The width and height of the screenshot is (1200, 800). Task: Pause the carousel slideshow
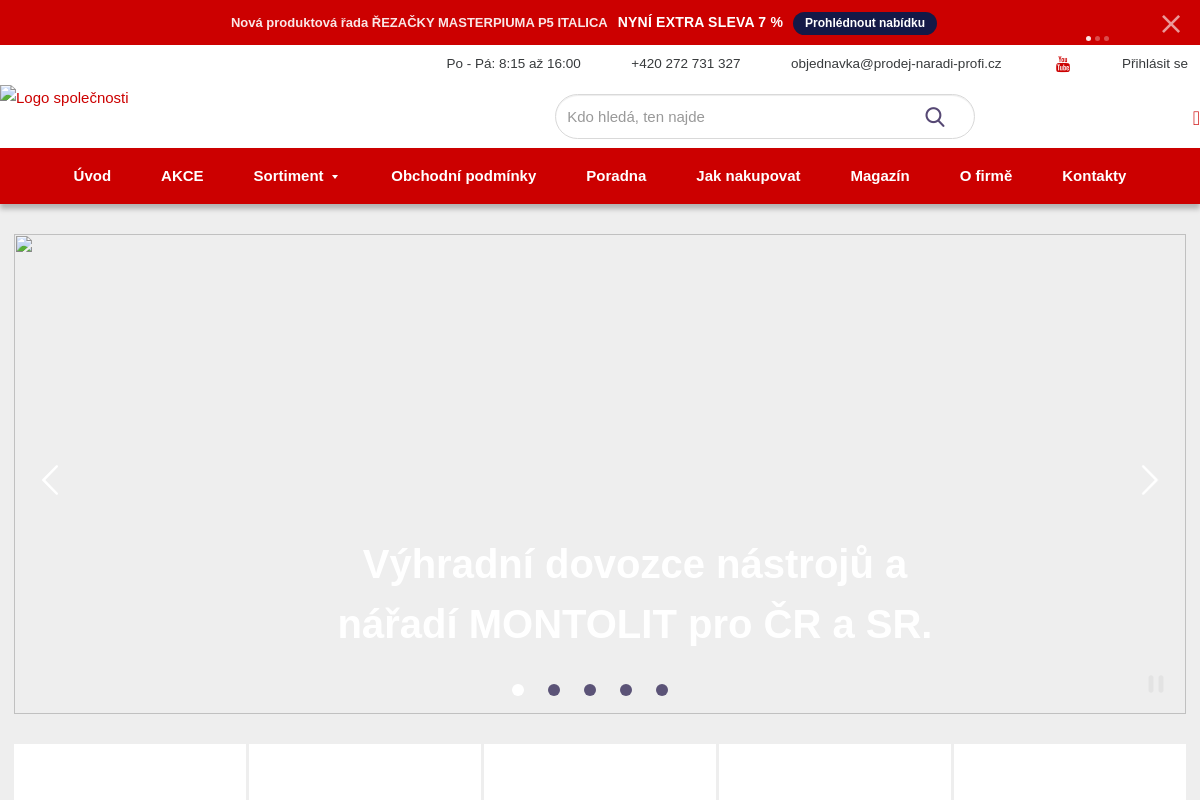(1156, 684)
